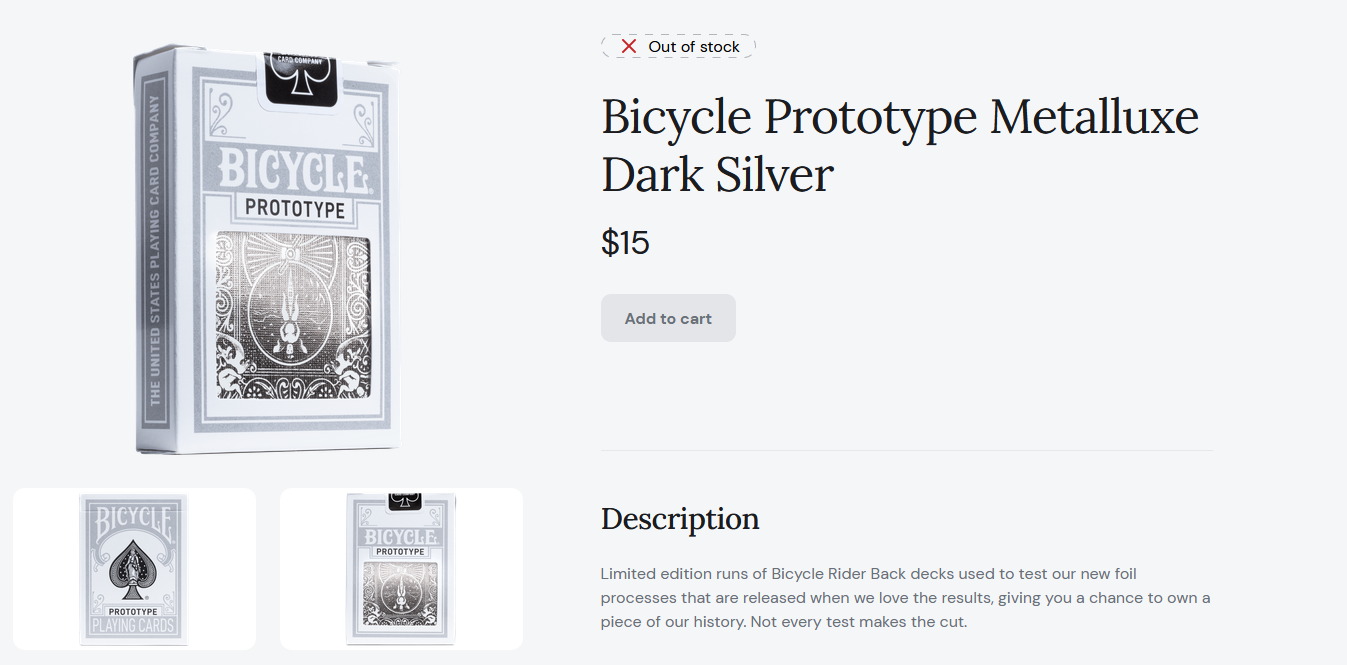Click the Add to cart button
The image size is (1347, 665).
point(668,318)
